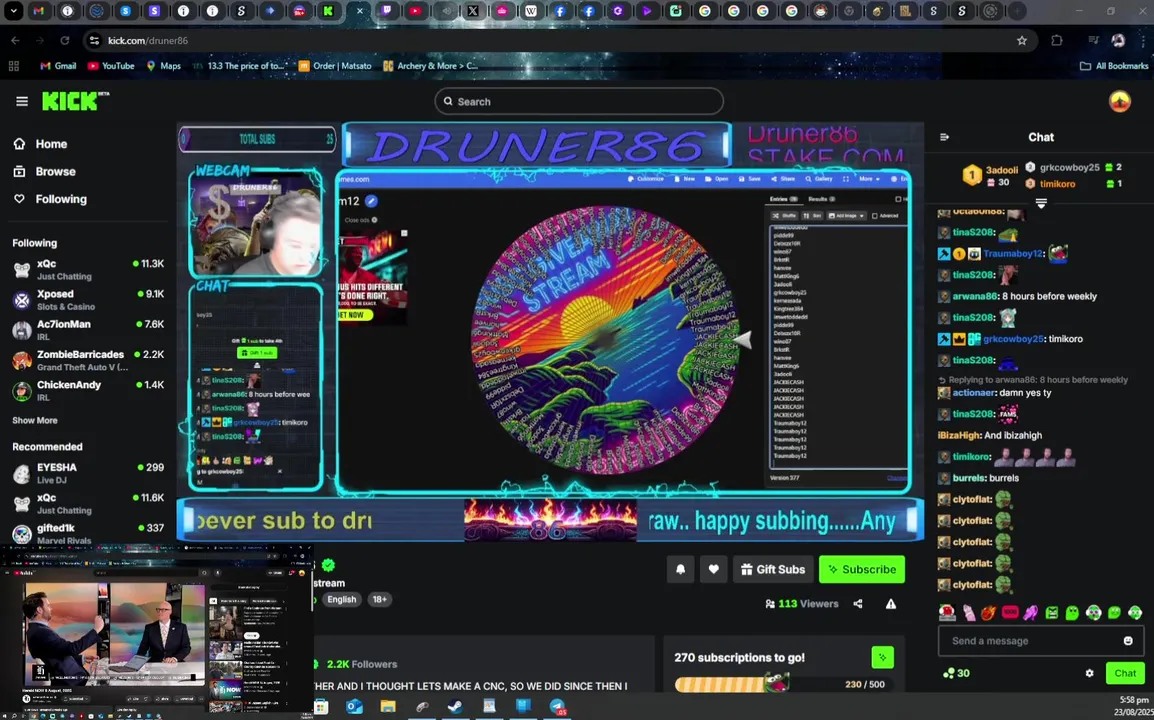
Task: Open Telegram from the taskbar
Action: tap(557, 707)
